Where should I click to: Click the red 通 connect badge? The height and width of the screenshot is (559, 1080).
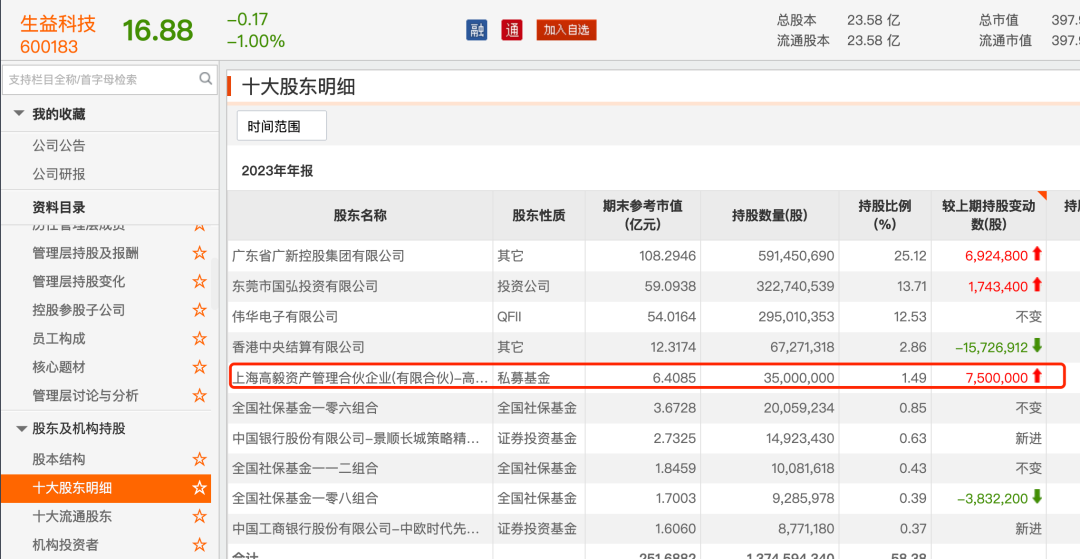click(512, 30)
